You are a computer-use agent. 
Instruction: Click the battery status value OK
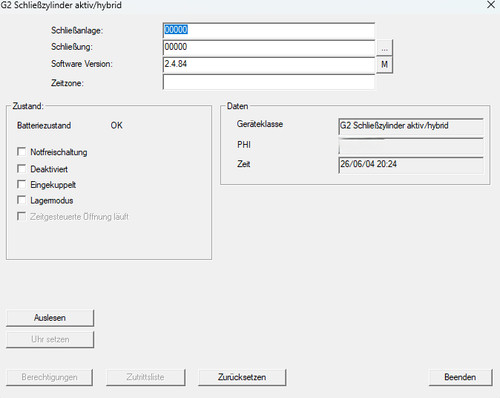click(x=116, y=126)
